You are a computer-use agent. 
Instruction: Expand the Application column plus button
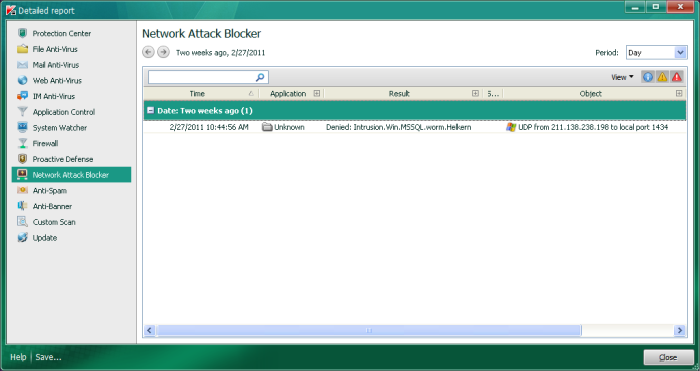(x=317, y=93)
